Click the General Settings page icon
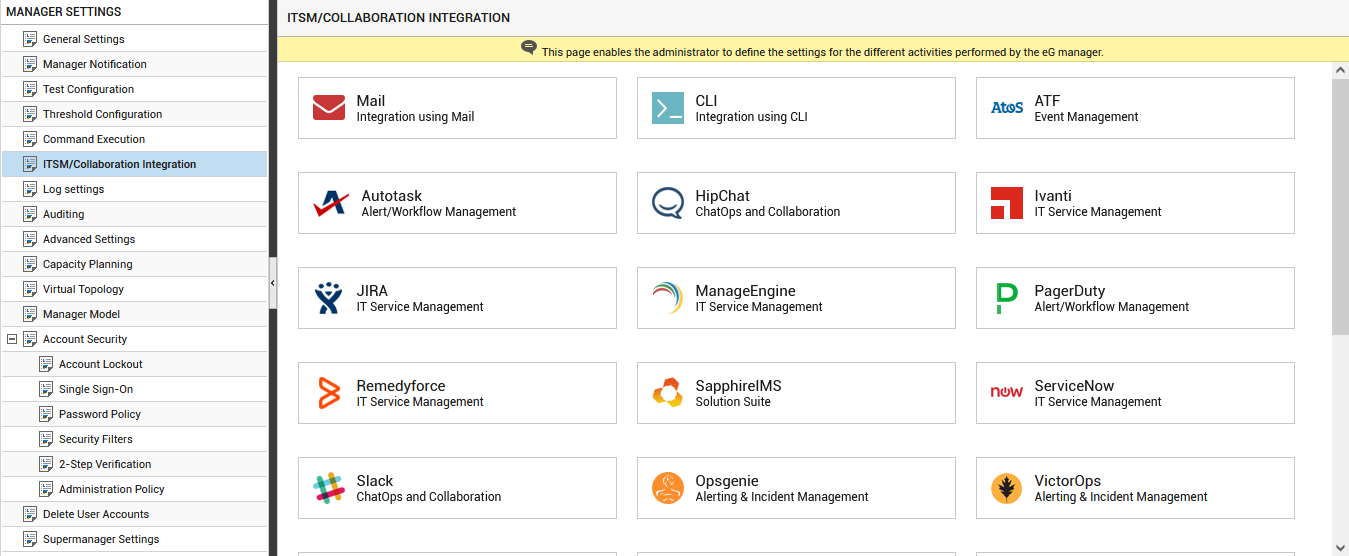 pyautogui.click(x=30, y=39)
